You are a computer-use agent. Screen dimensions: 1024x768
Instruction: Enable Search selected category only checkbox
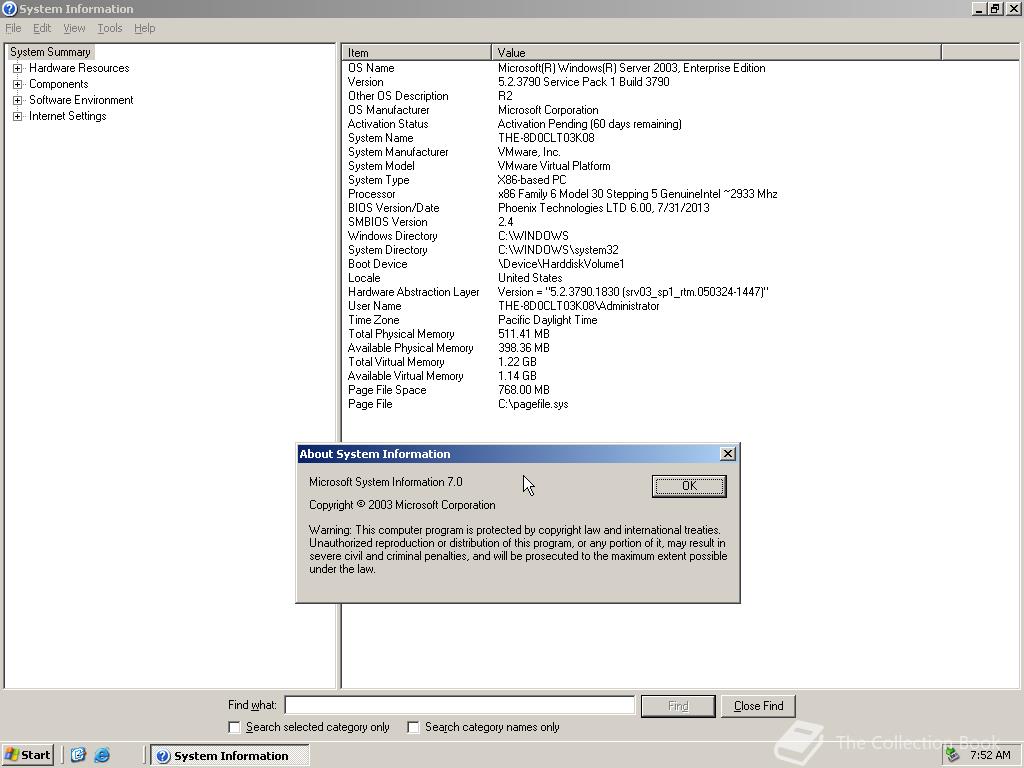234,727
